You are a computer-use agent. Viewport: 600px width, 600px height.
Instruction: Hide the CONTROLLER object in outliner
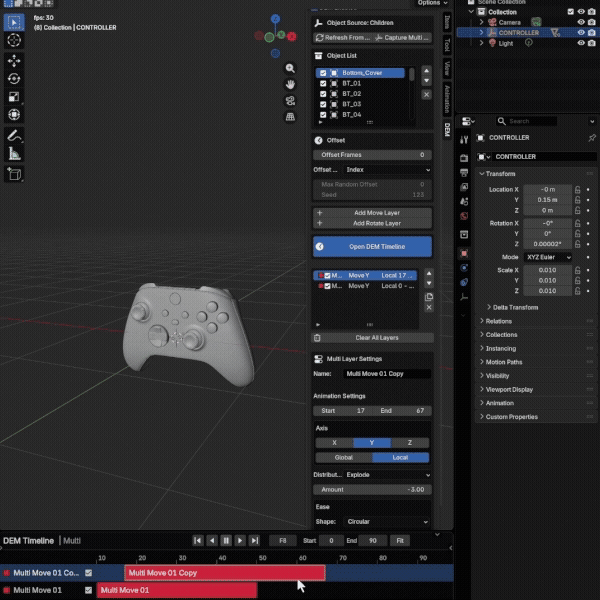tap(580, 33)
